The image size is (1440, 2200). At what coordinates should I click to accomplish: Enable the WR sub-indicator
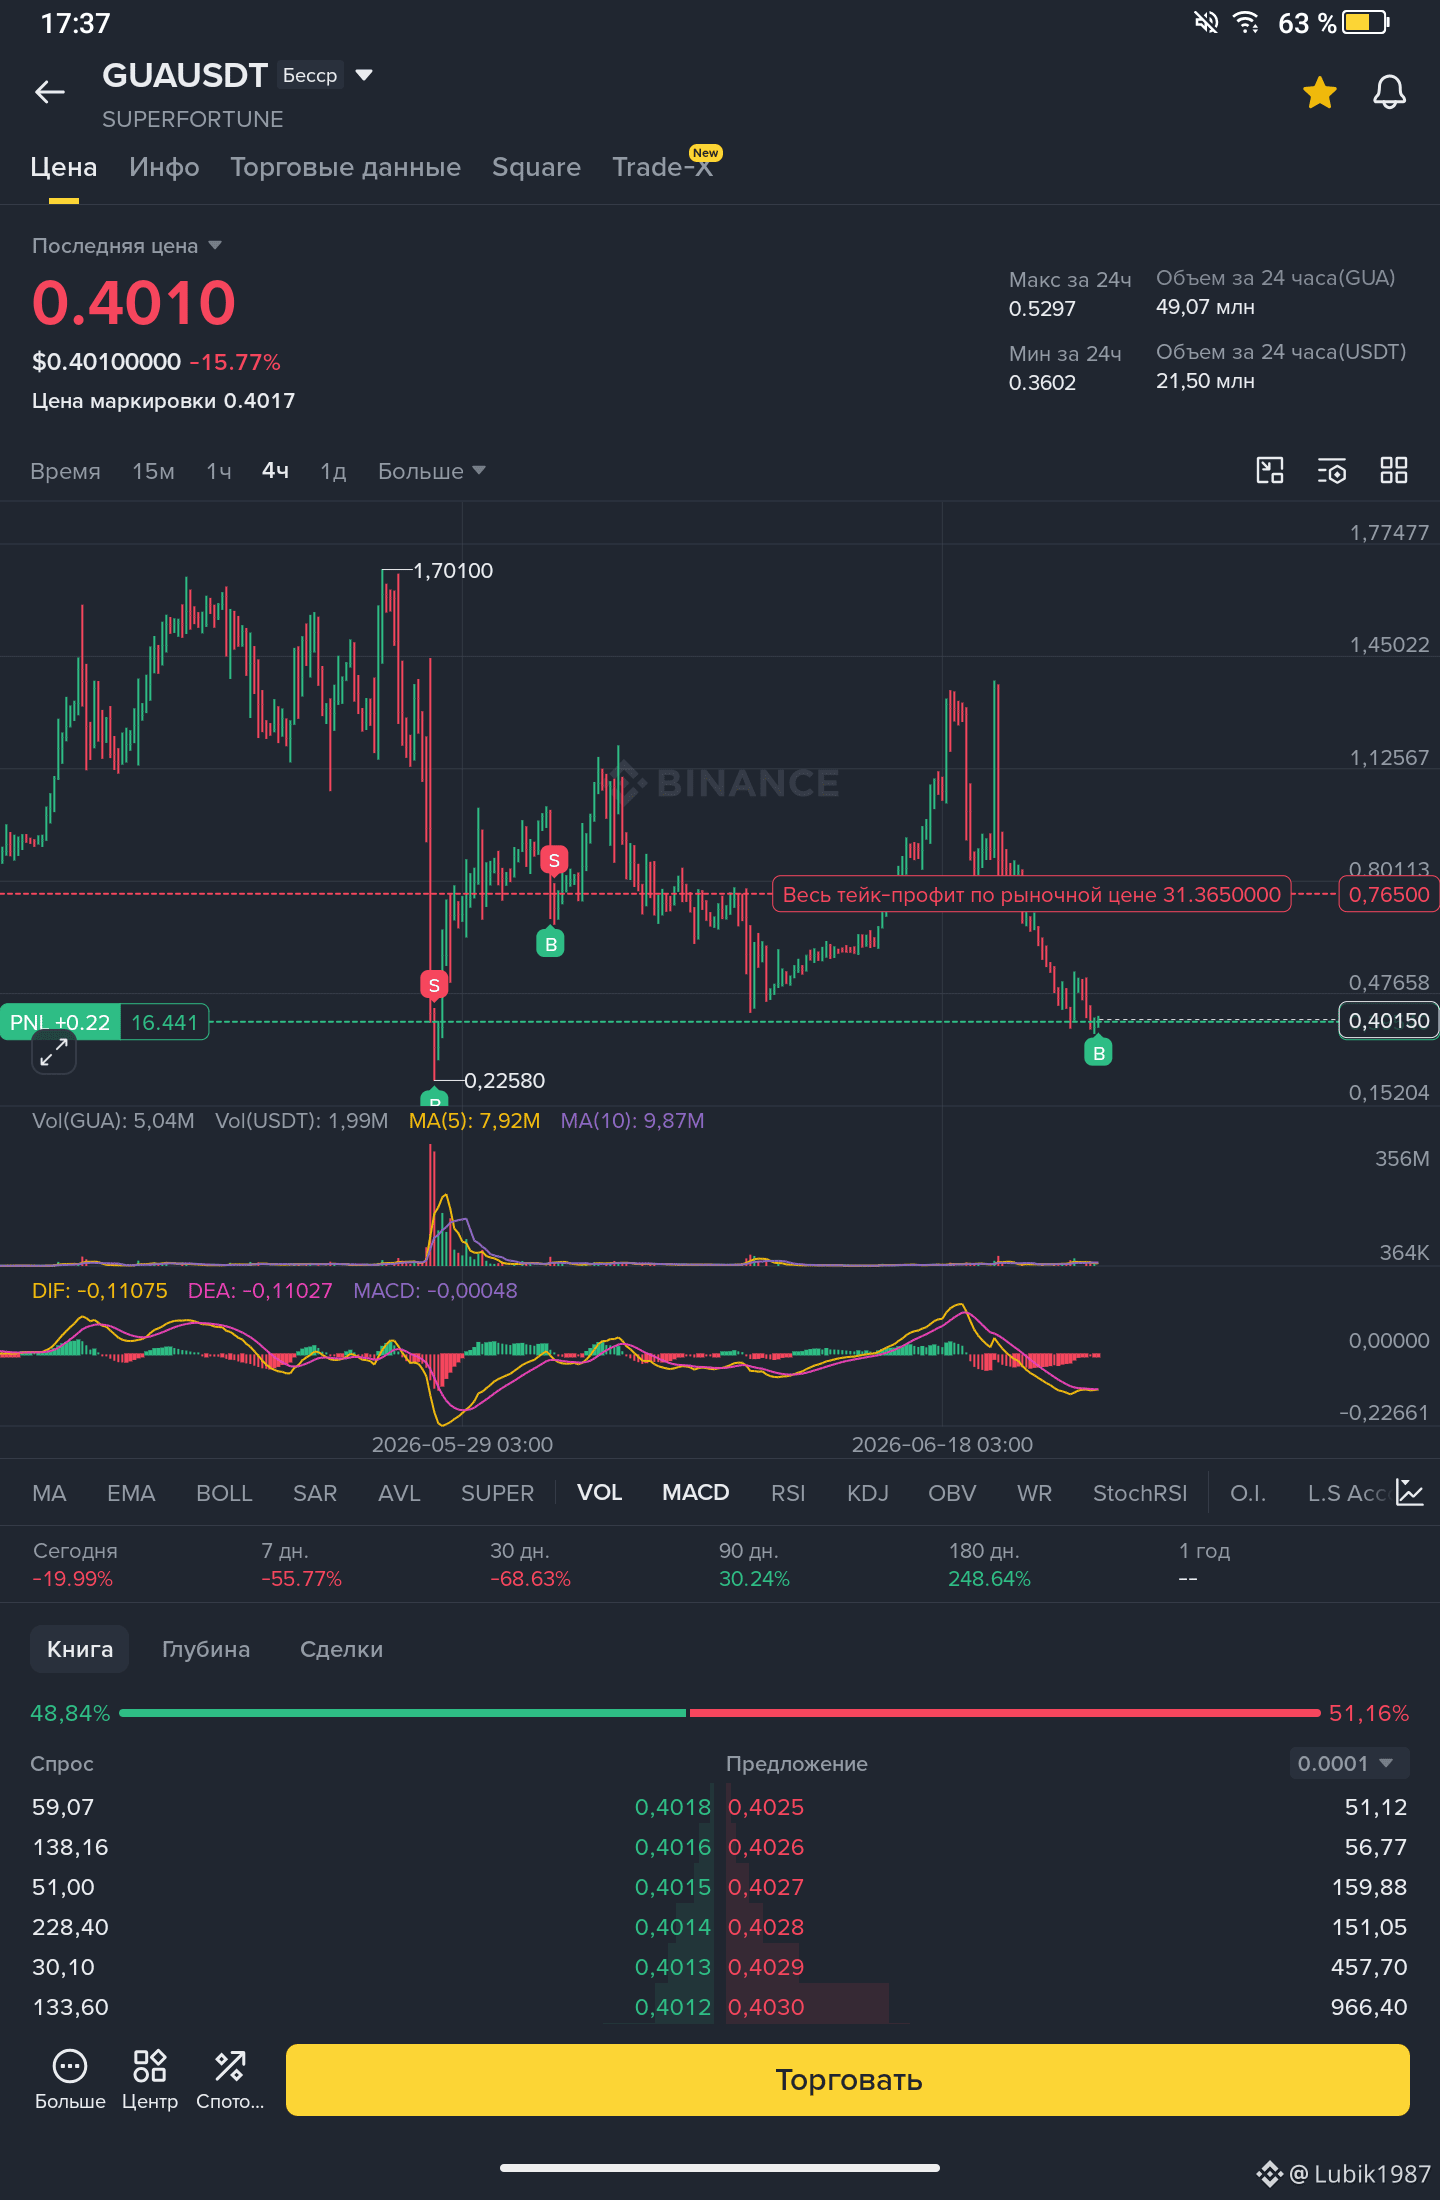[1034, 1493]
